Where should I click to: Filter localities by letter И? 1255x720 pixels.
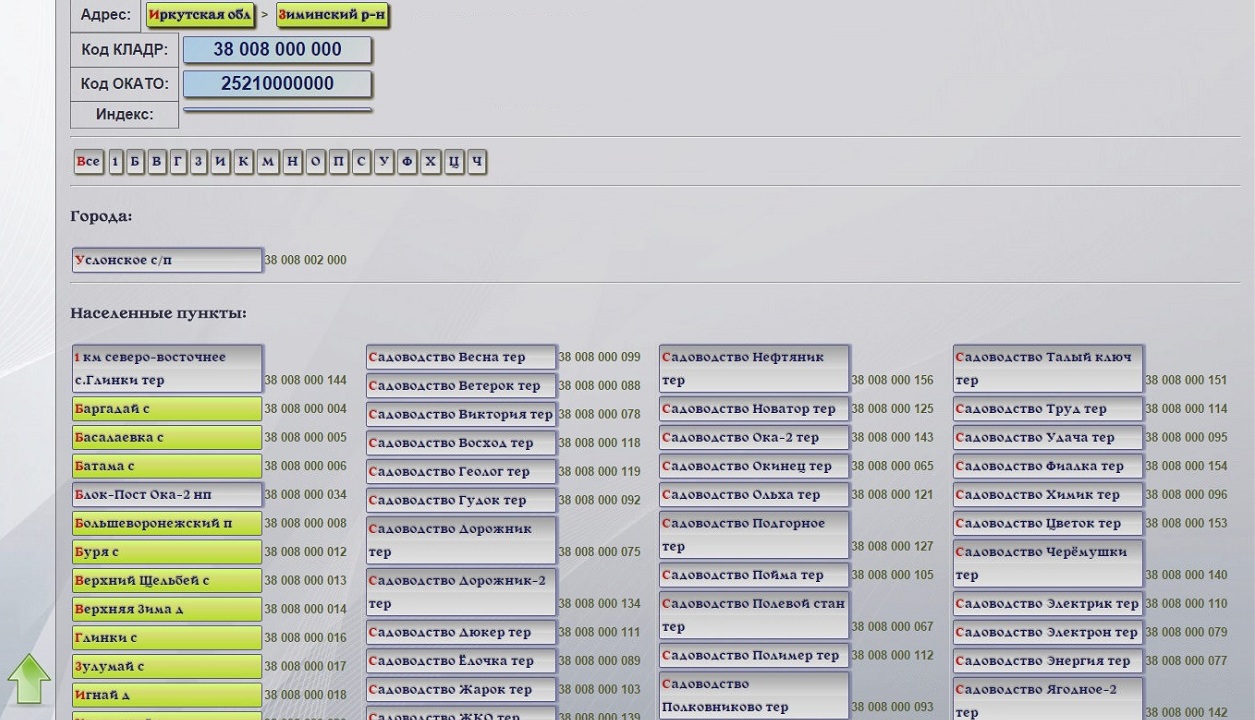pos(220,162)
